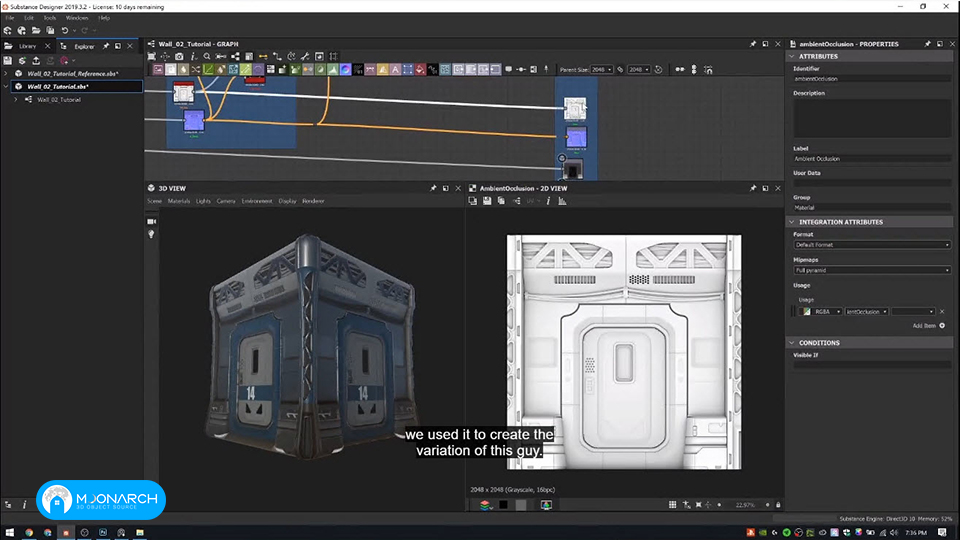
Task: Click the 3D view light bulb icon
Action: tap(151, 234)
